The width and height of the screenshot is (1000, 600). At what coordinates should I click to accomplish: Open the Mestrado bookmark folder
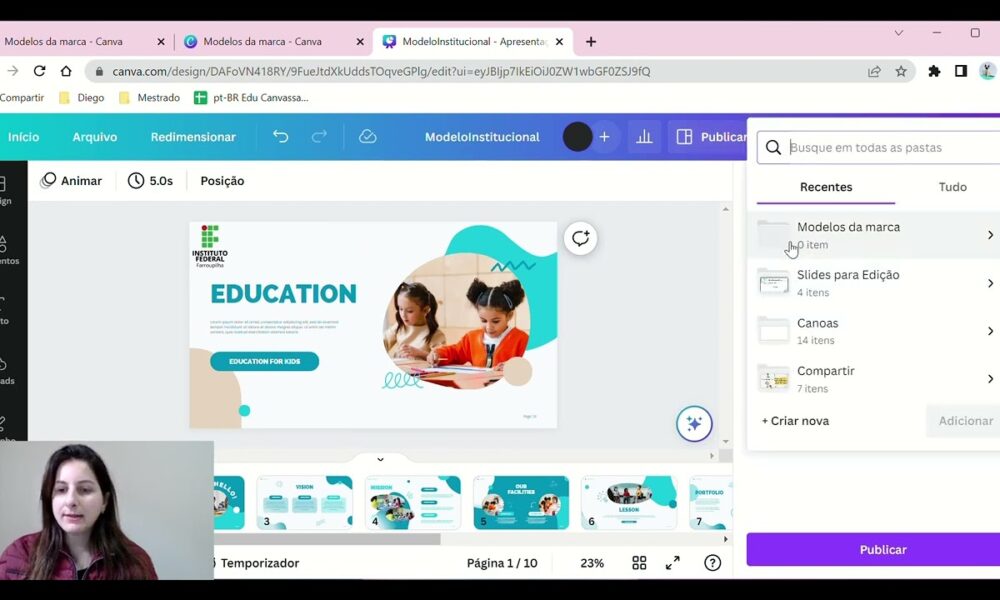149,98
